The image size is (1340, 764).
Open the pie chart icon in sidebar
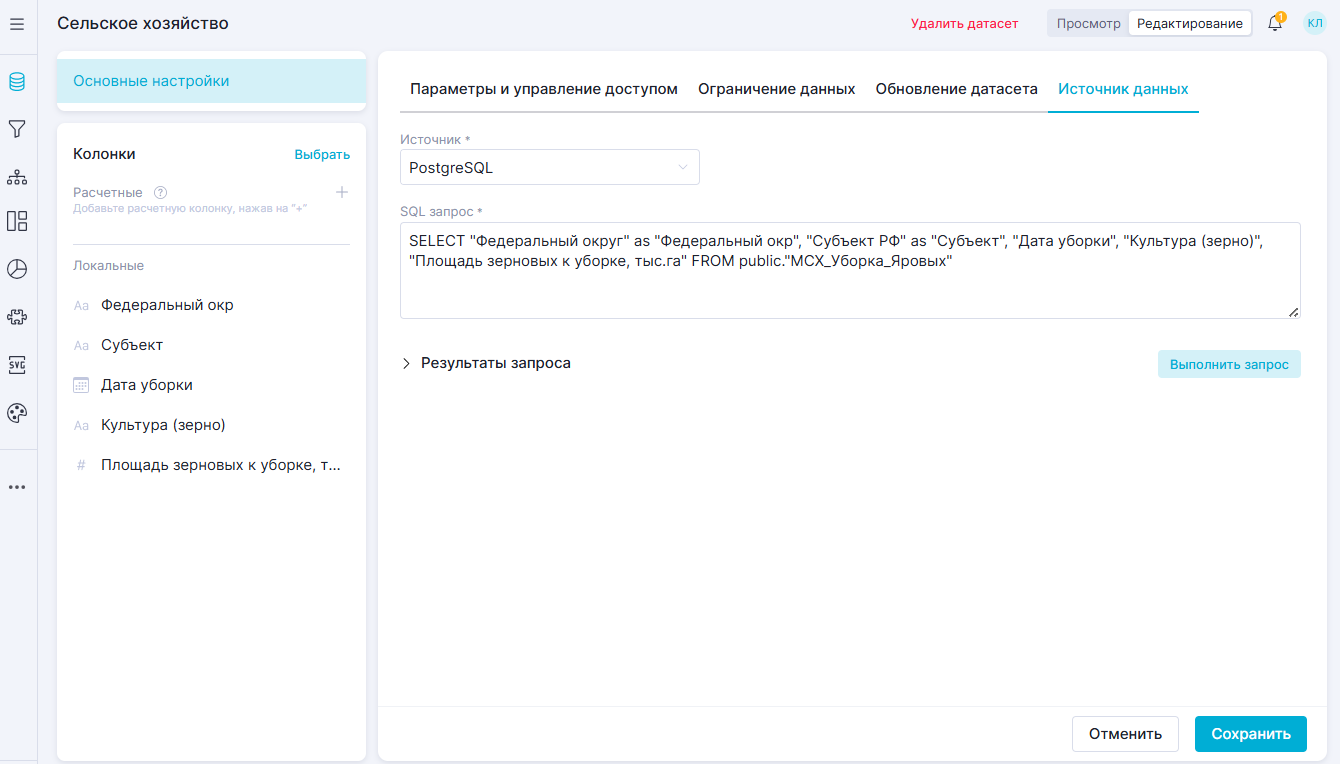click(x=17, y=269)
